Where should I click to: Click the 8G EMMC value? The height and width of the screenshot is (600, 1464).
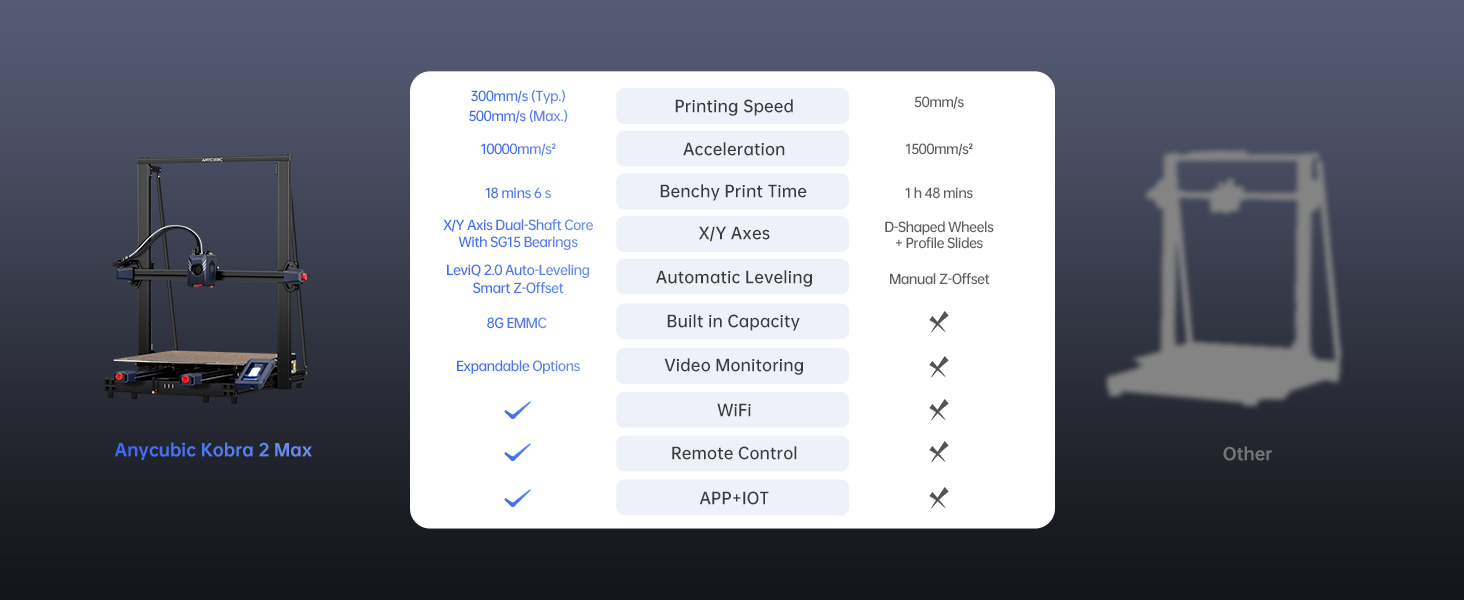click(x=517, y=323)
